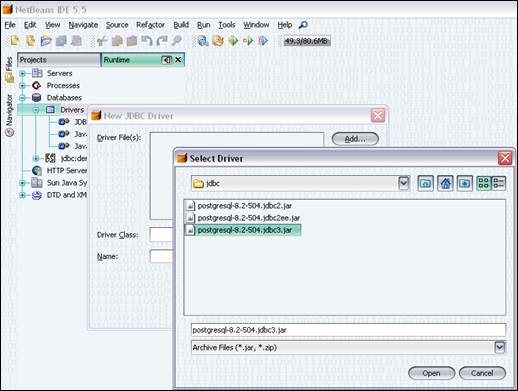Switch to List view icon
Image resolution: width=518 pixels, height=391 pixels.
coord(484,183)
